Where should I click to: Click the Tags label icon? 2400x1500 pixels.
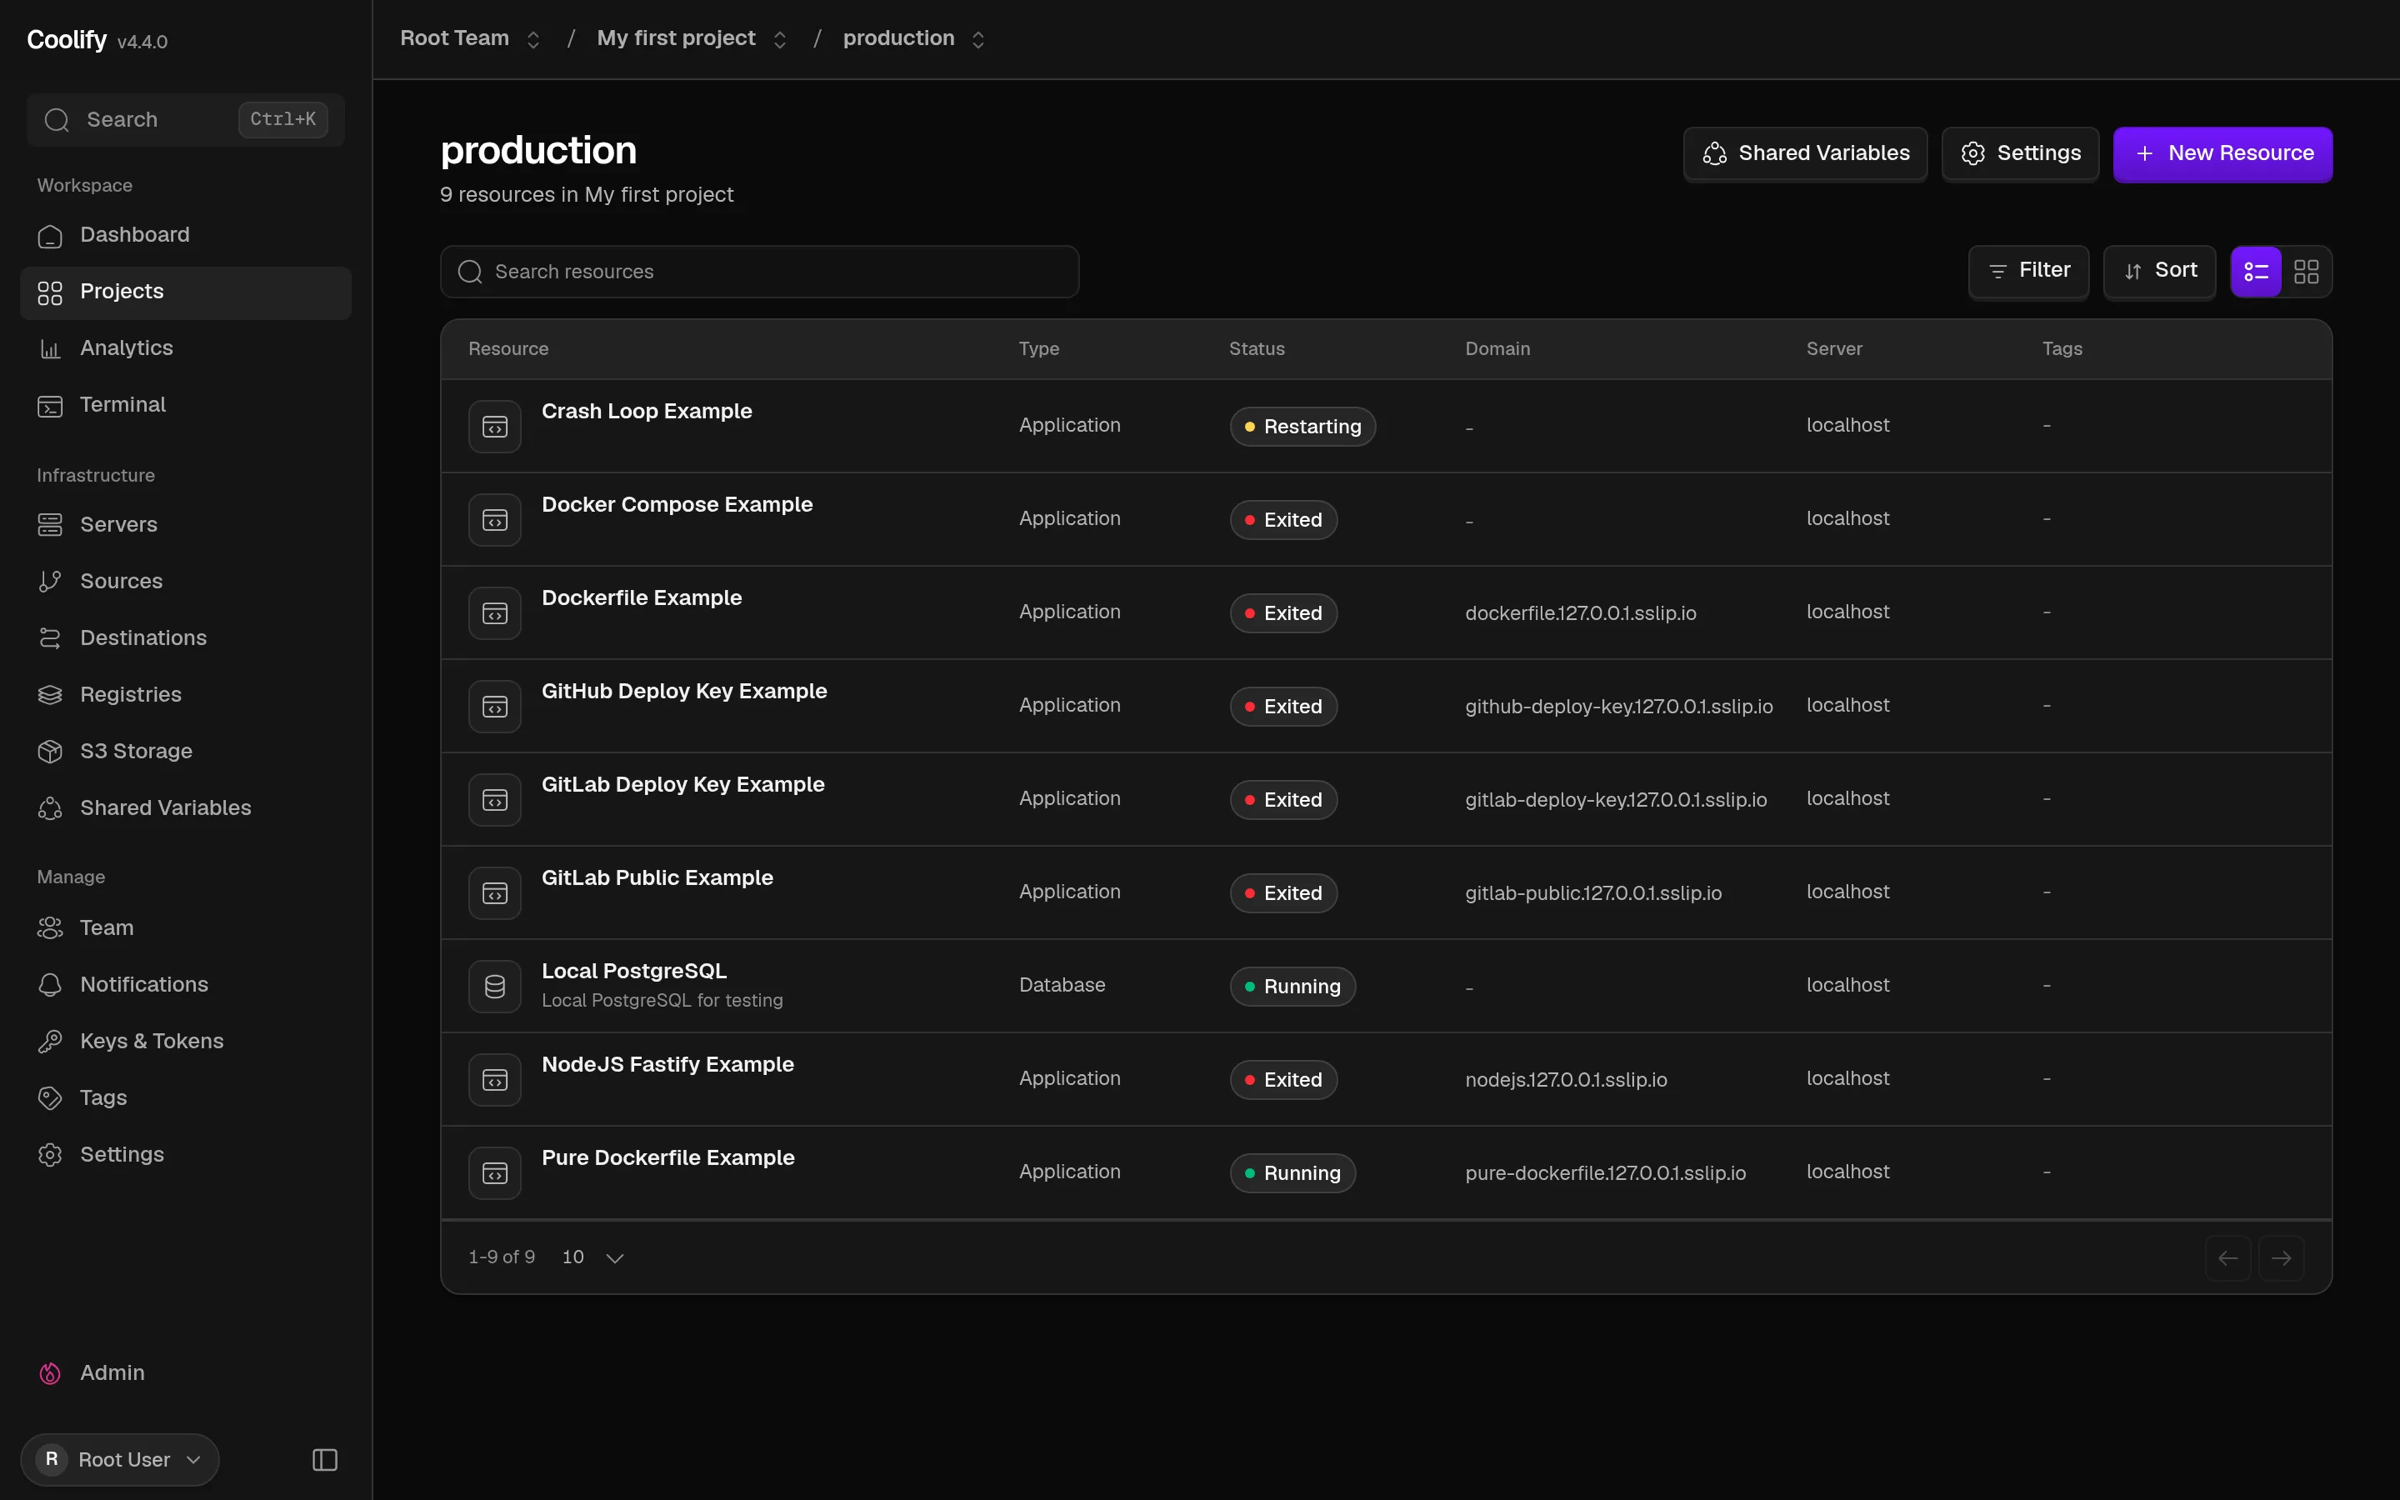[x=50, y=1098]
